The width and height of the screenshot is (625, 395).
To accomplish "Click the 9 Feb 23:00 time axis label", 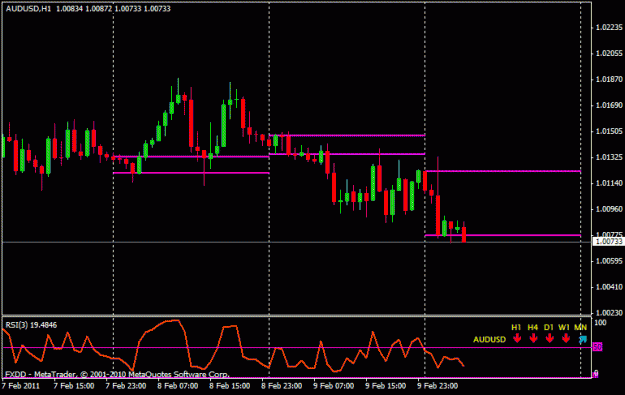I will point(437,386).
